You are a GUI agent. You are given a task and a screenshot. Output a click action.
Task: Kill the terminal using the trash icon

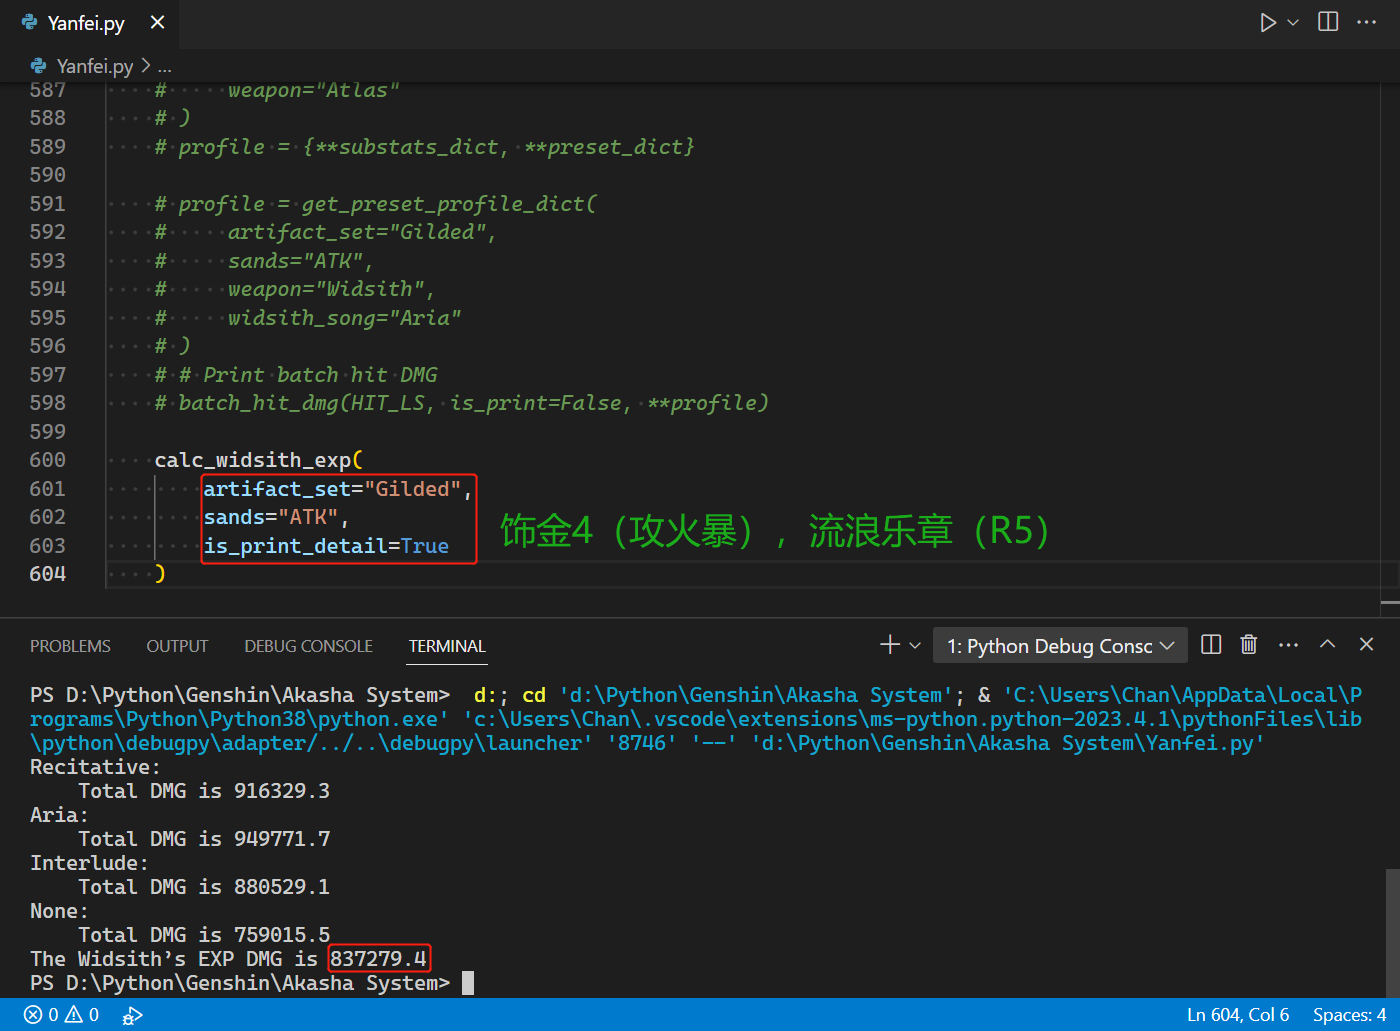click(x=1249, y=645)
